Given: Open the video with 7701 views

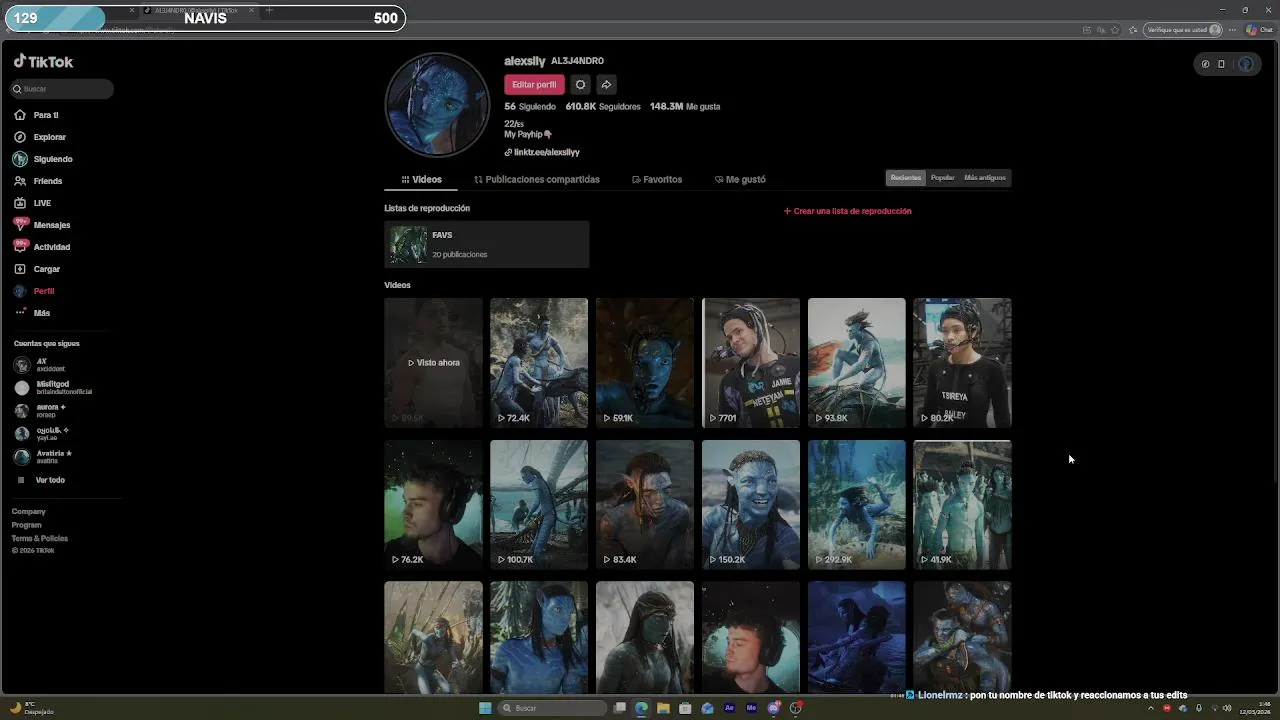Looking at the screenshot, I should point(751,363).
